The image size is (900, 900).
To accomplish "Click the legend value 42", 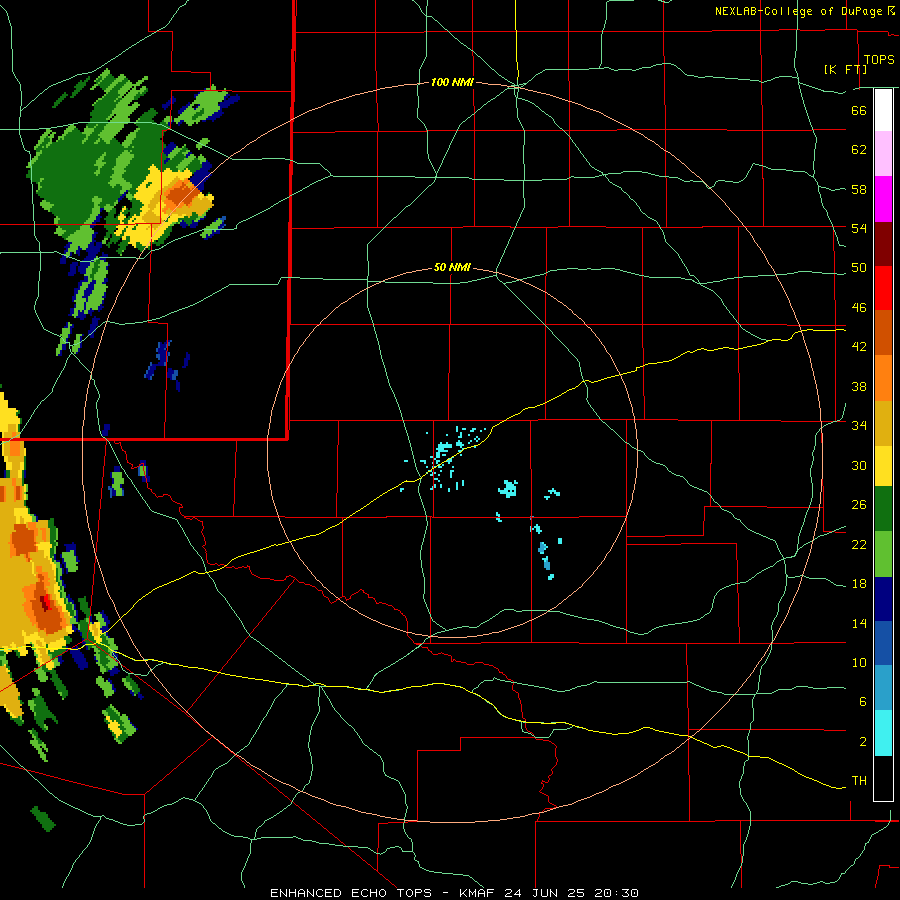I will click(859, 347).
